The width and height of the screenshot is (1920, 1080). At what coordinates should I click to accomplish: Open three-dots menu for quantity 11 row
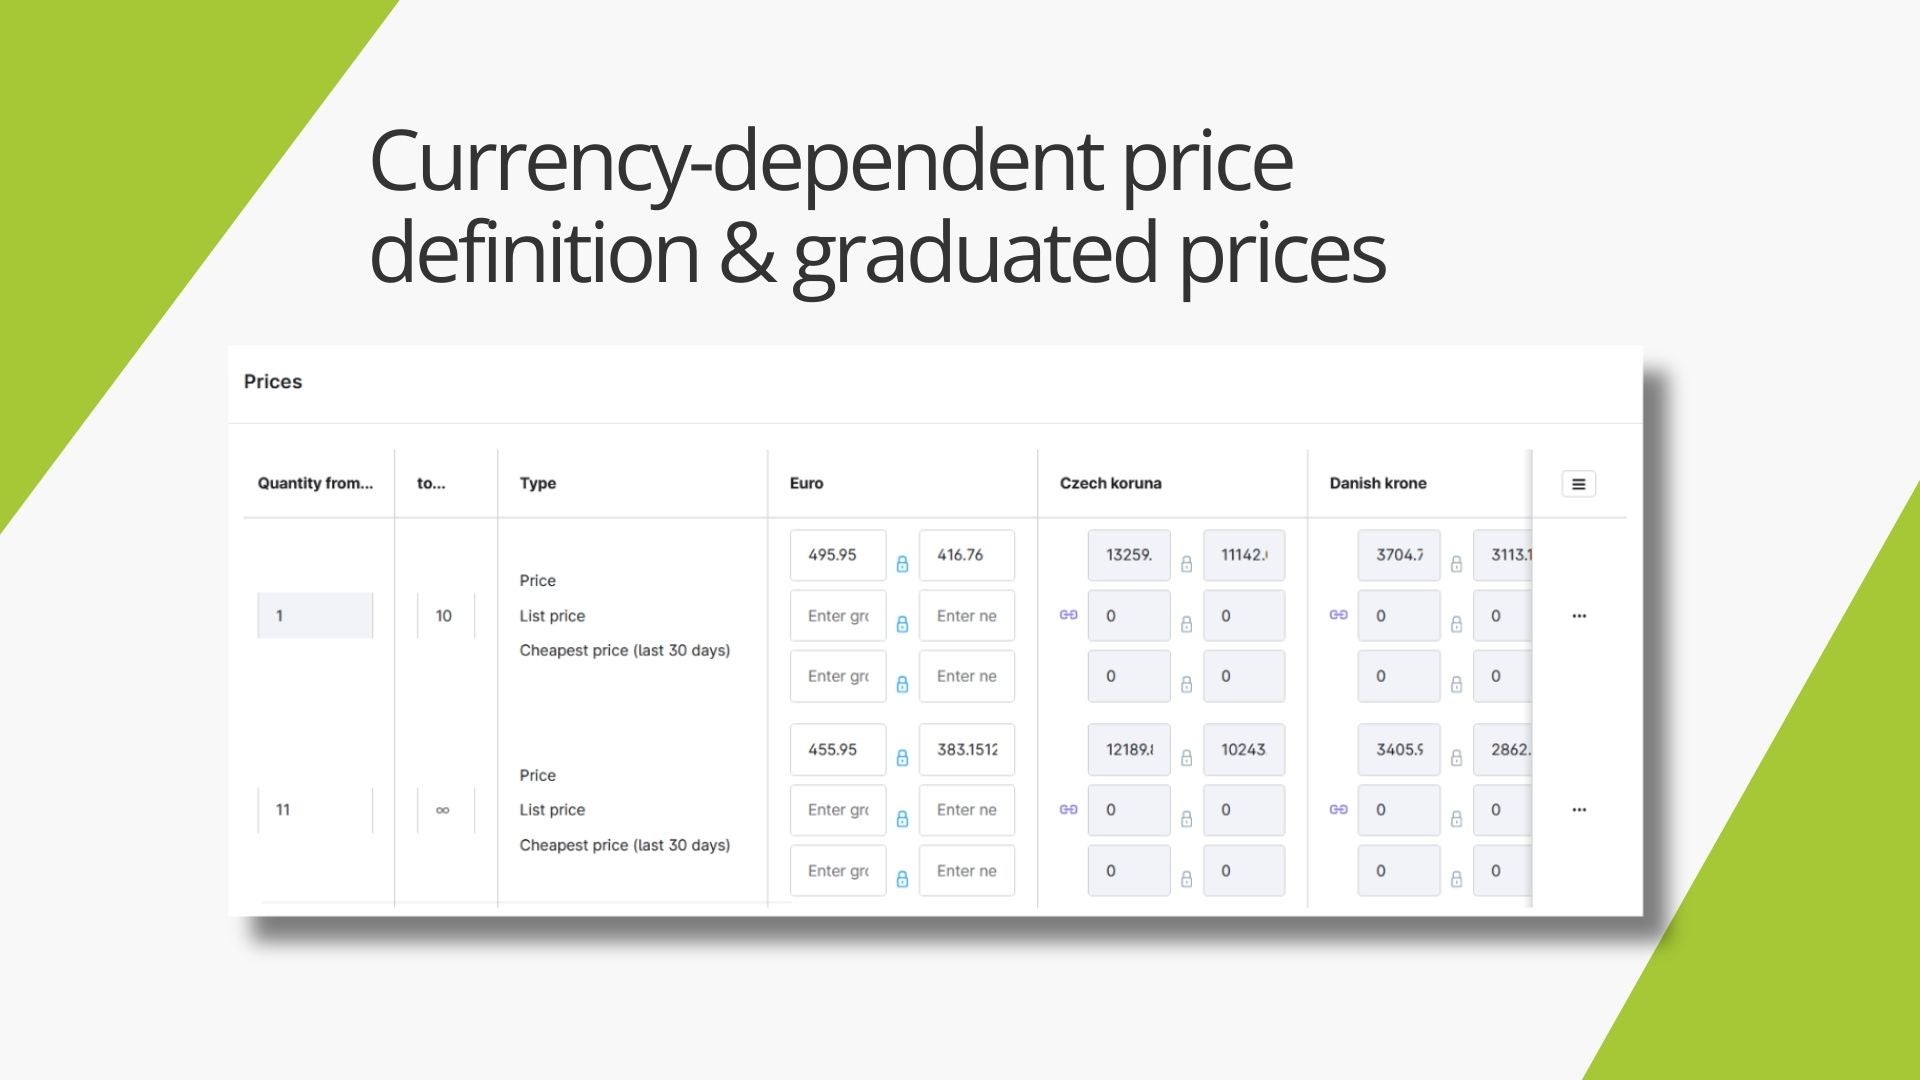point(1578,810)
